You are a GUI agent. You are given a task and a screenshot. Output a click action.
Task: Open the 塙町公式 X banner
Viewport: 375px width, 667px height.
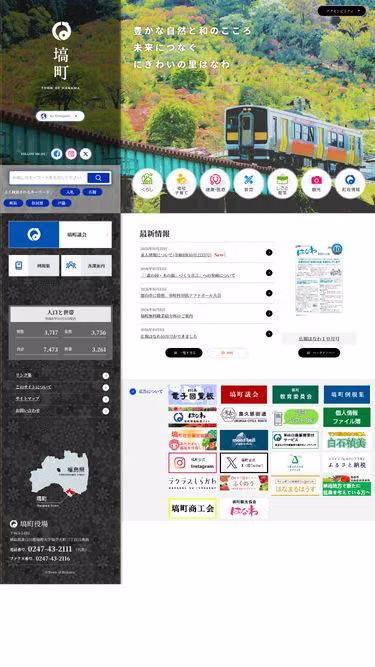click(244, 463)
